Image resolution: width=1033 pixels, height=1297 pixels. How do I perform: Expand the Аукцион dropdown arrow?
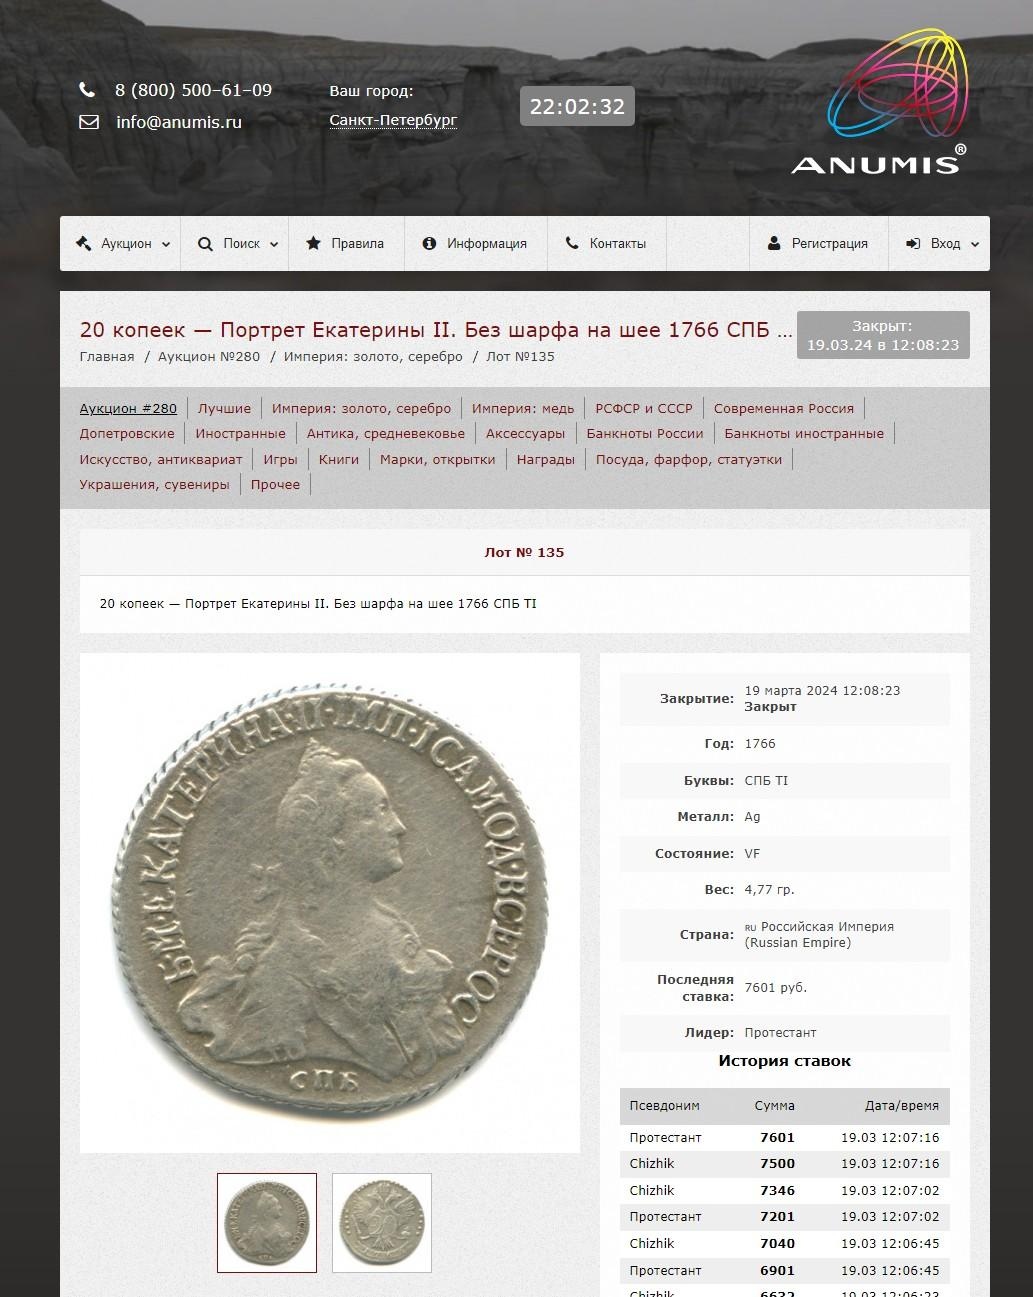[x=166, y=244]
